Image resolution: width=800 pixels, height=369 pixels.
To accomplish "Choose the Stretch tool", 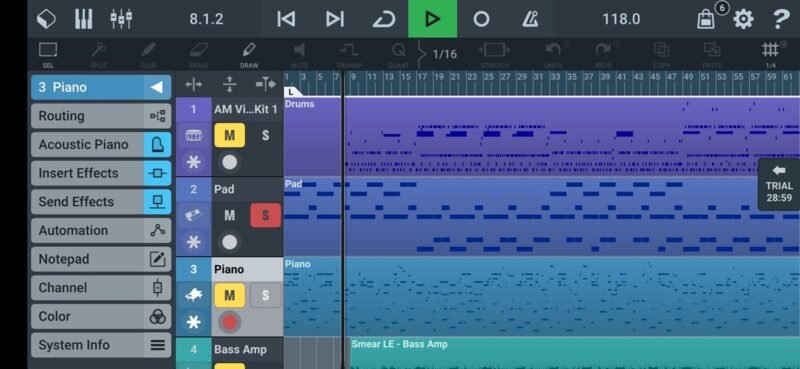I will coord(494,55).
